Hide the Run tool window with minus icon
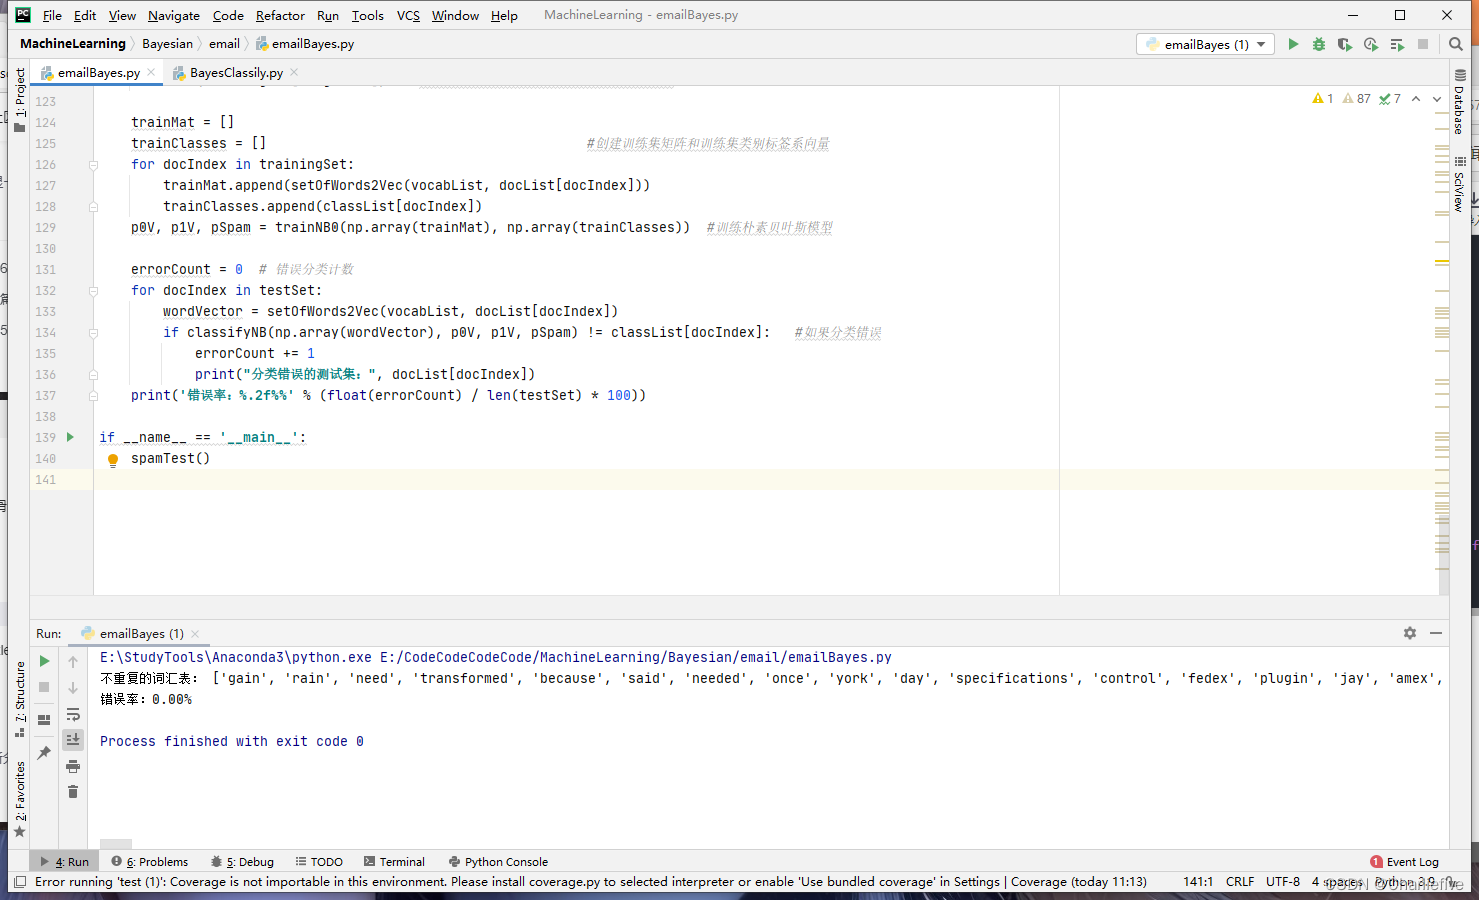The image size is (1479, 900). 1436,633
